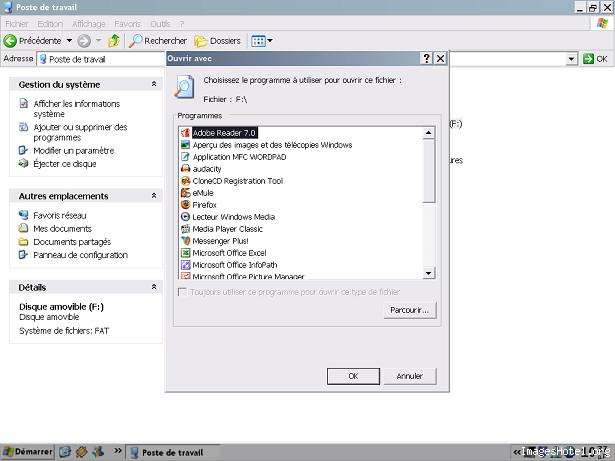615x461 pixels.
Task: Click the green OK go arrow by address bar
Action: [588, 59]
